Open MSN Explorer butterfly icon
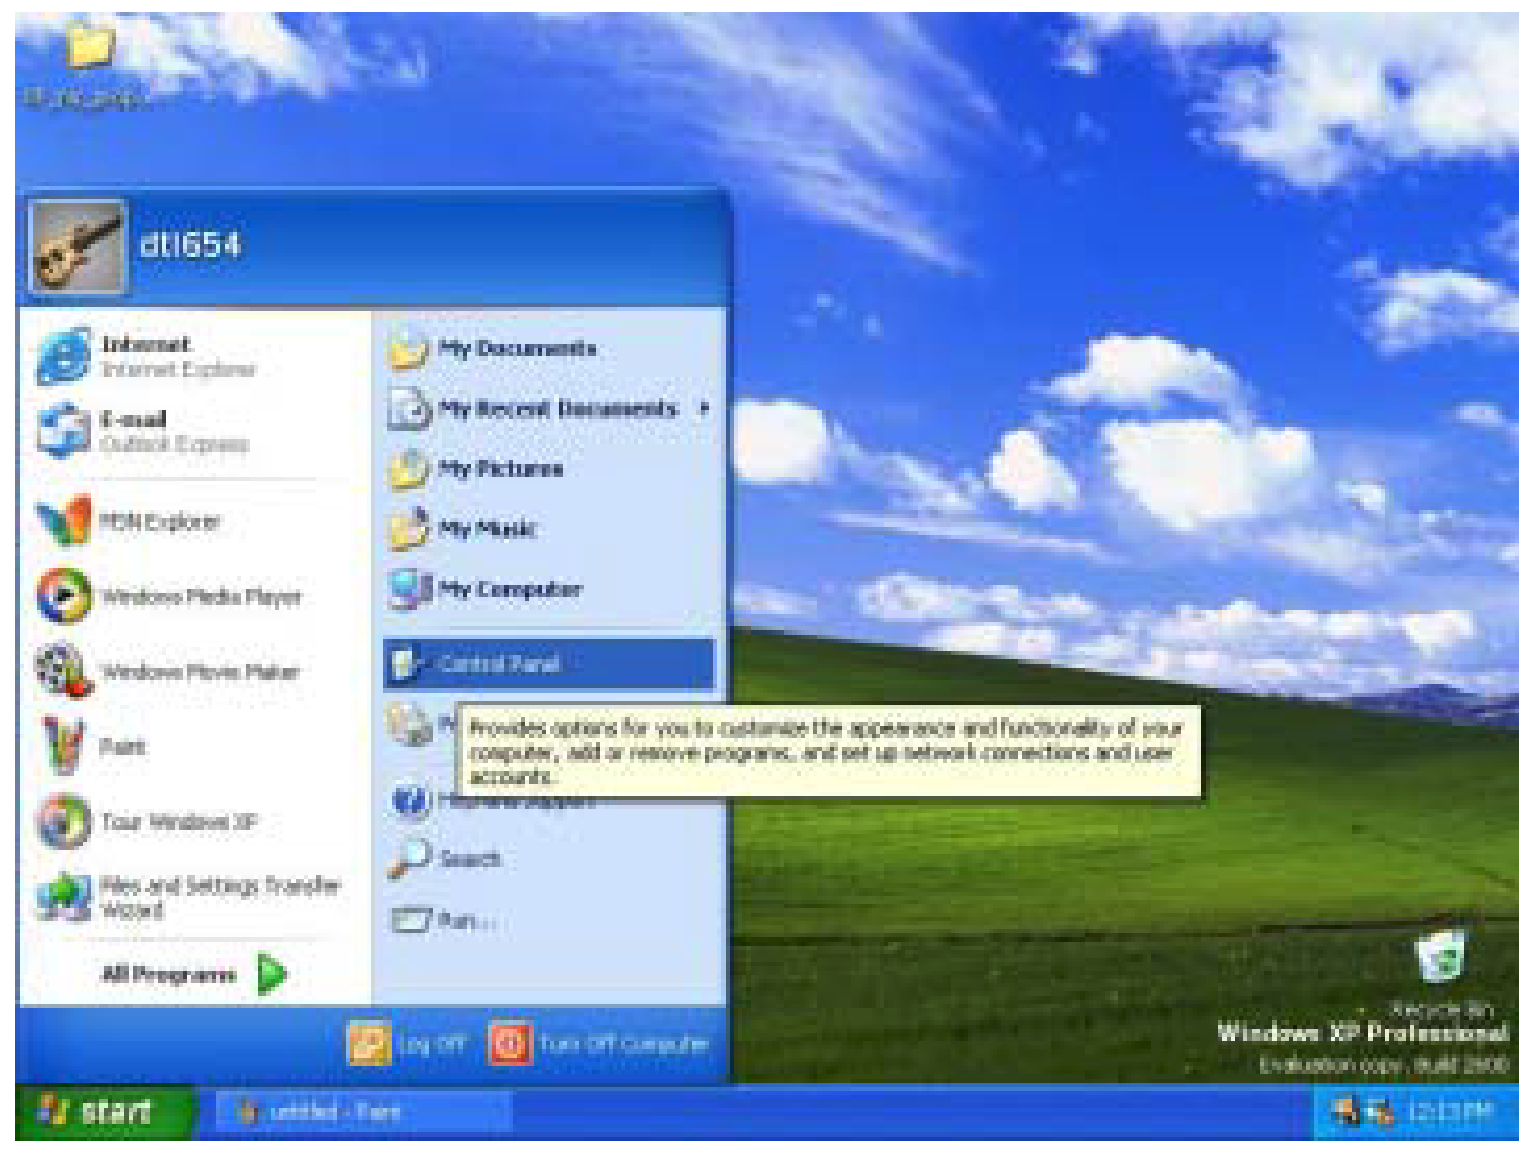The width and height of the screenshot is (1537, 1156). pos(63,521)
